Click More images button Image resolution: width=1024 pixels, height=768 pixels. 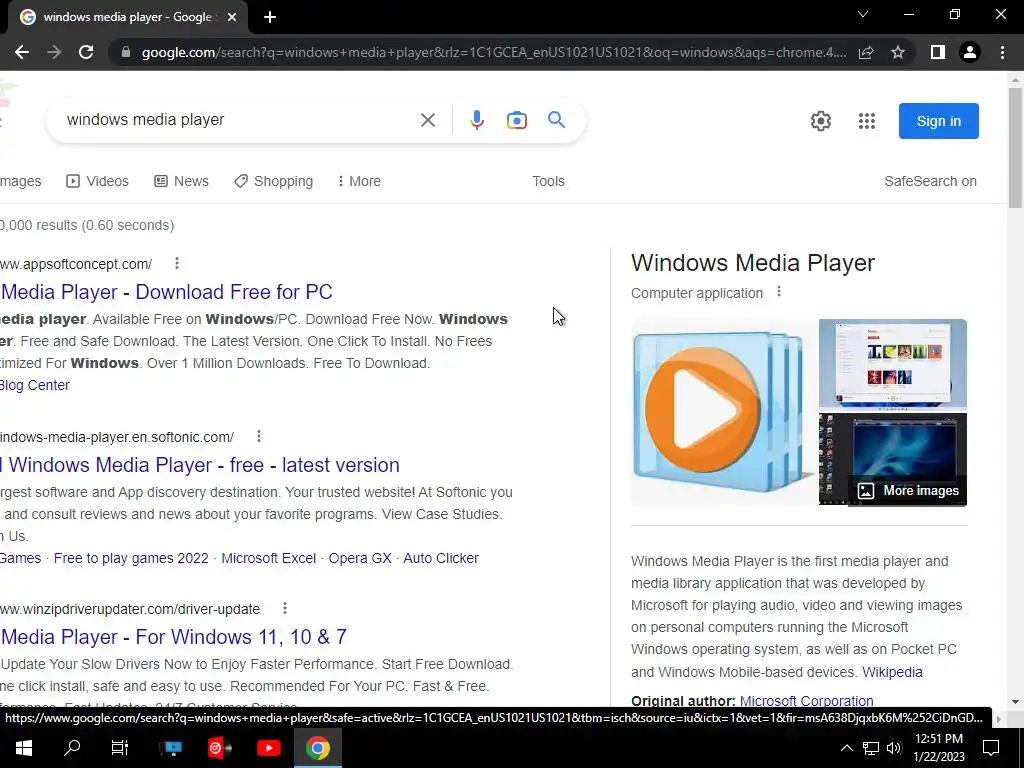coord(908,490)
